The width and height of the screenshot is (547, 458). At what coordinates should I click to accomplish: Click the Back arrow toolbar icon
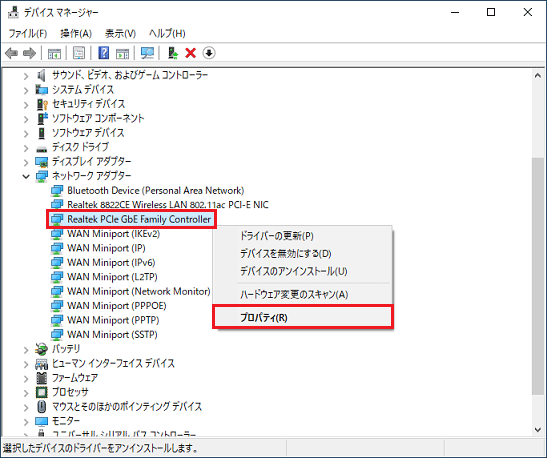pyautogui.click(x=12, y=53)
